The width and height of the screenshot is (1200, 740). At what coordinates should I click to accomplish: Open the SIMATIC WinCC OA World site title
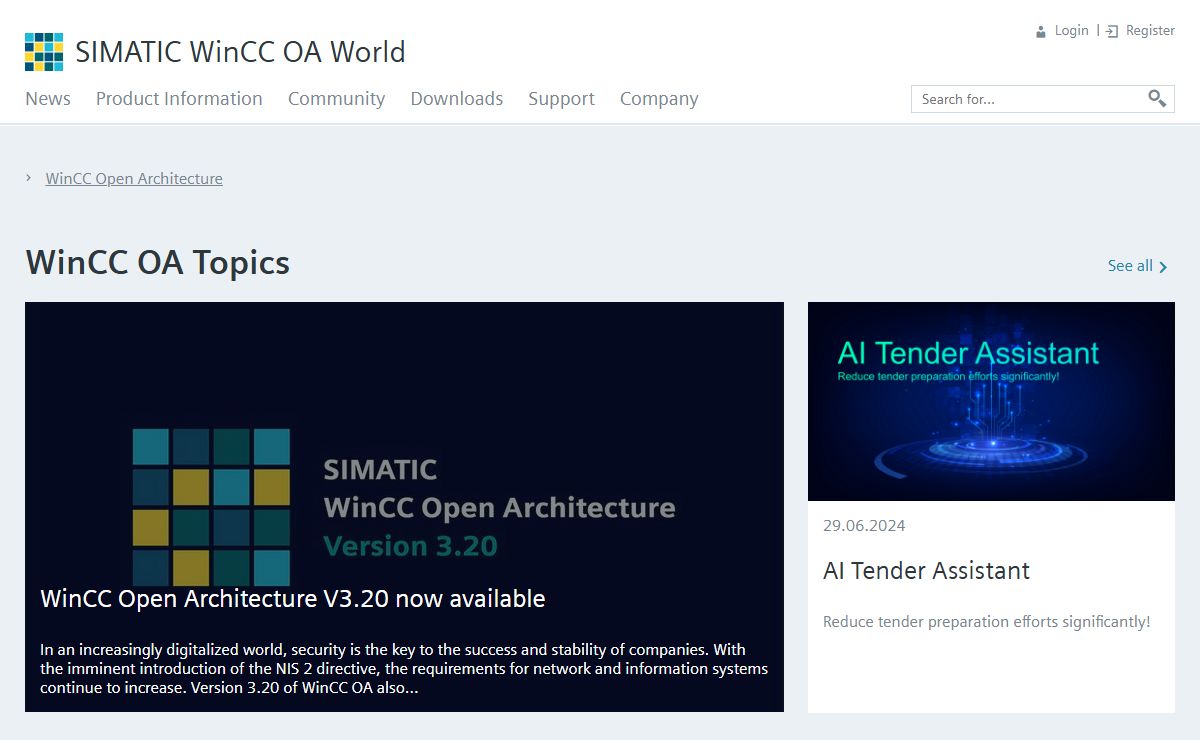[241, 52]
